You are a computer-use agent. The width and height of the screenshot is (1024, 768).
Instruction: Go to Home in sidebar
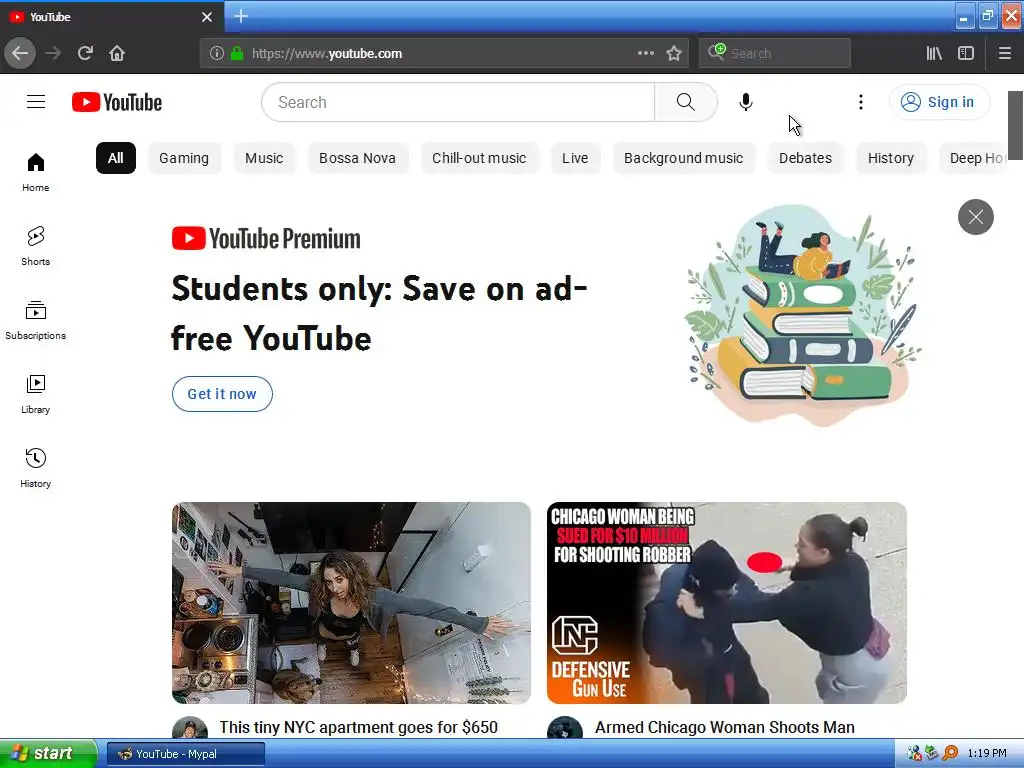(x=36, y=172)
